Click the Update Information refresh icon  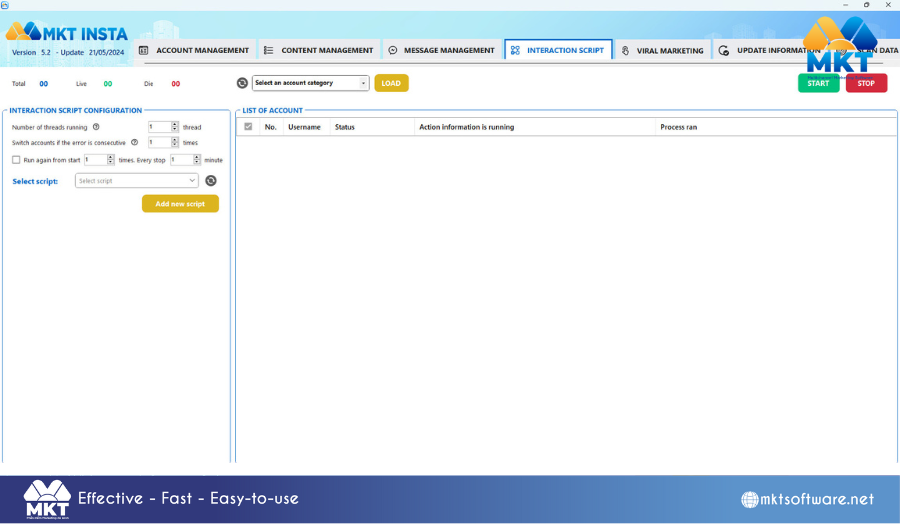tap(724, 51)
